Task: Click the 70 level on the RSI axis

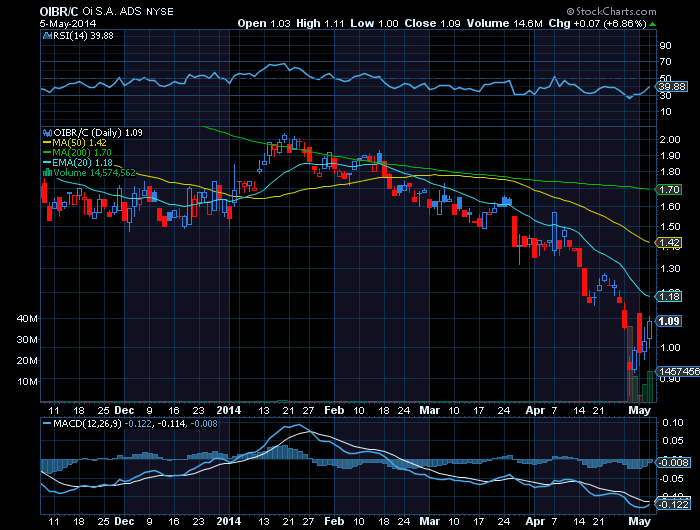Action: click(x=665, y=62)
